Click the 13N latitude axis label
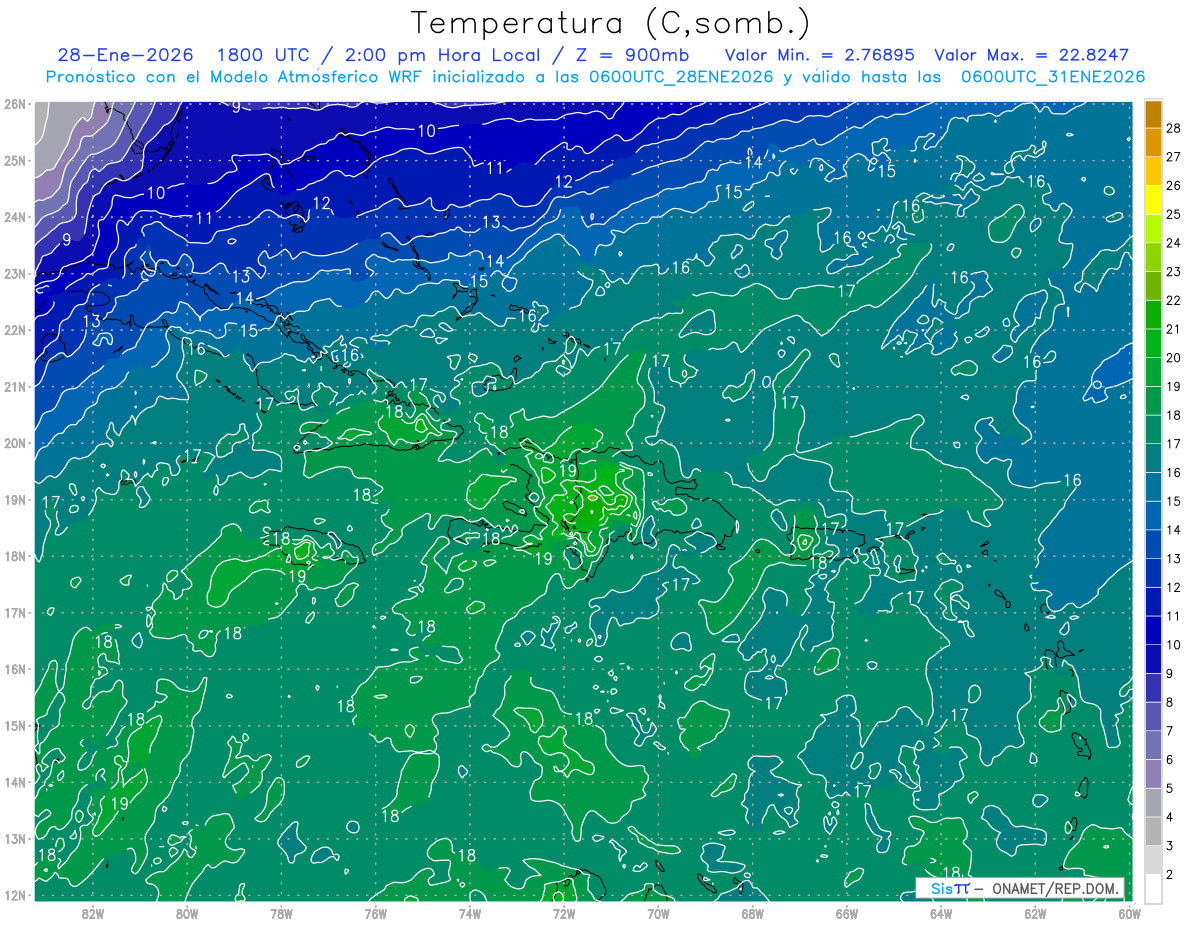1200x927 pixels. pos(15,839)
